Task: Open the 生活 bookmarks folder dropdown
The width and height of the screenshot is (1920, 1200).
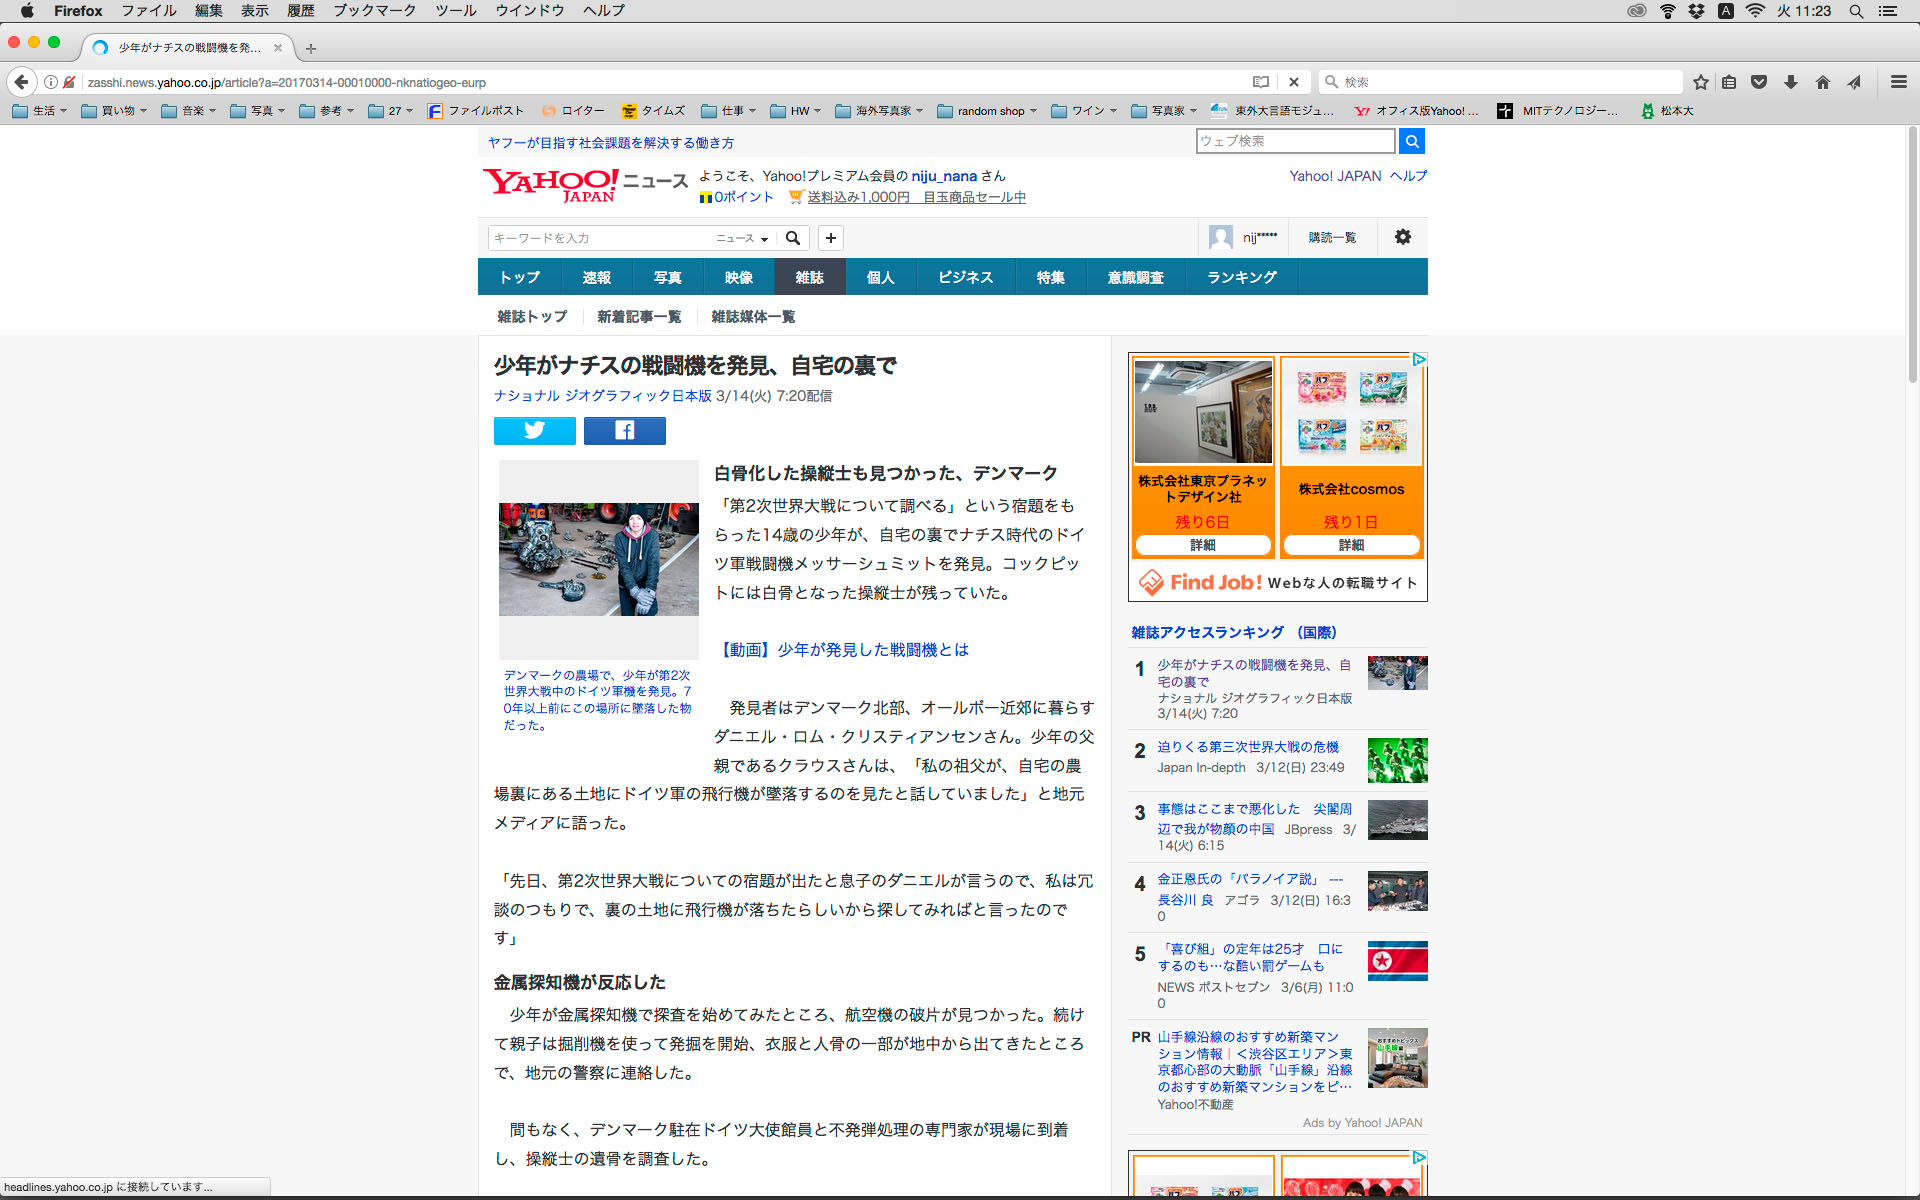Action: pos(39,111)
